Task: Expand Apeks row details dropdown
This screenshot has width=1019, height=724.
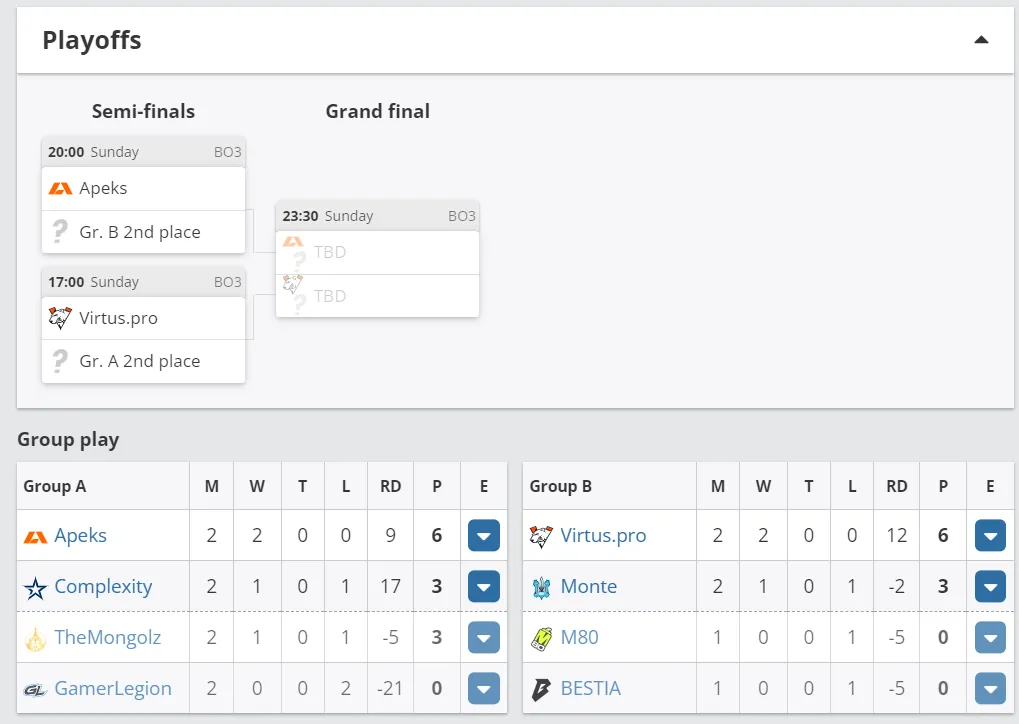Action: pyautogui.click(x=484, y=536)
